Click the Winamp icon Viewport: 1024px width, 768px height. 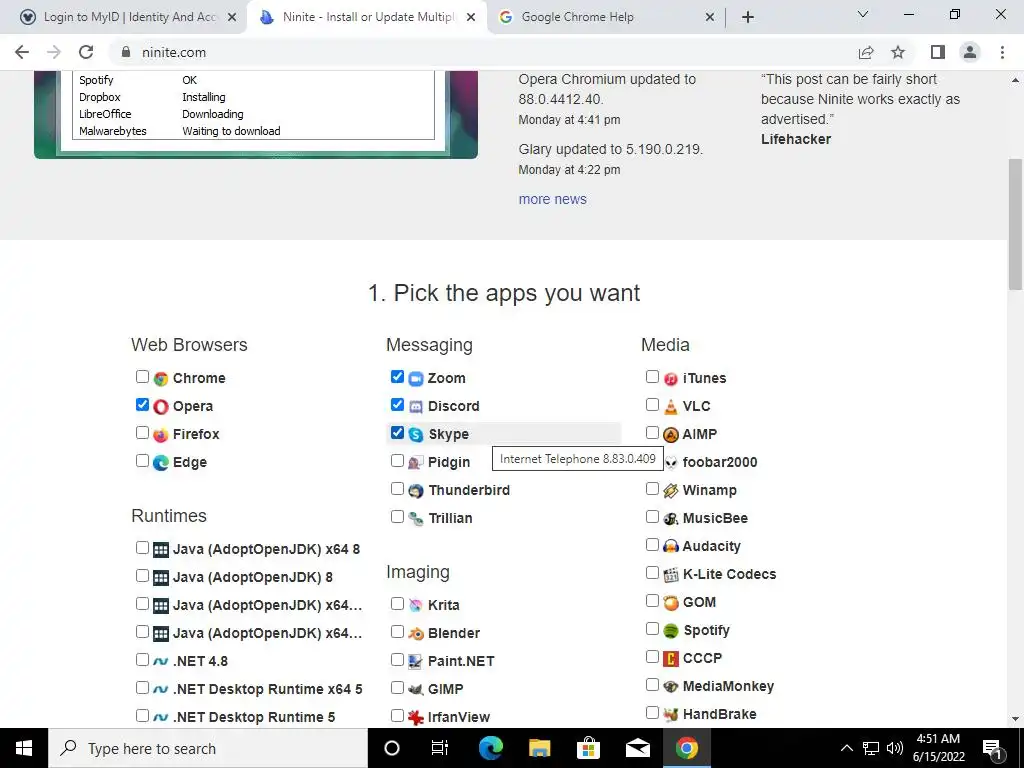pos(671,491)
